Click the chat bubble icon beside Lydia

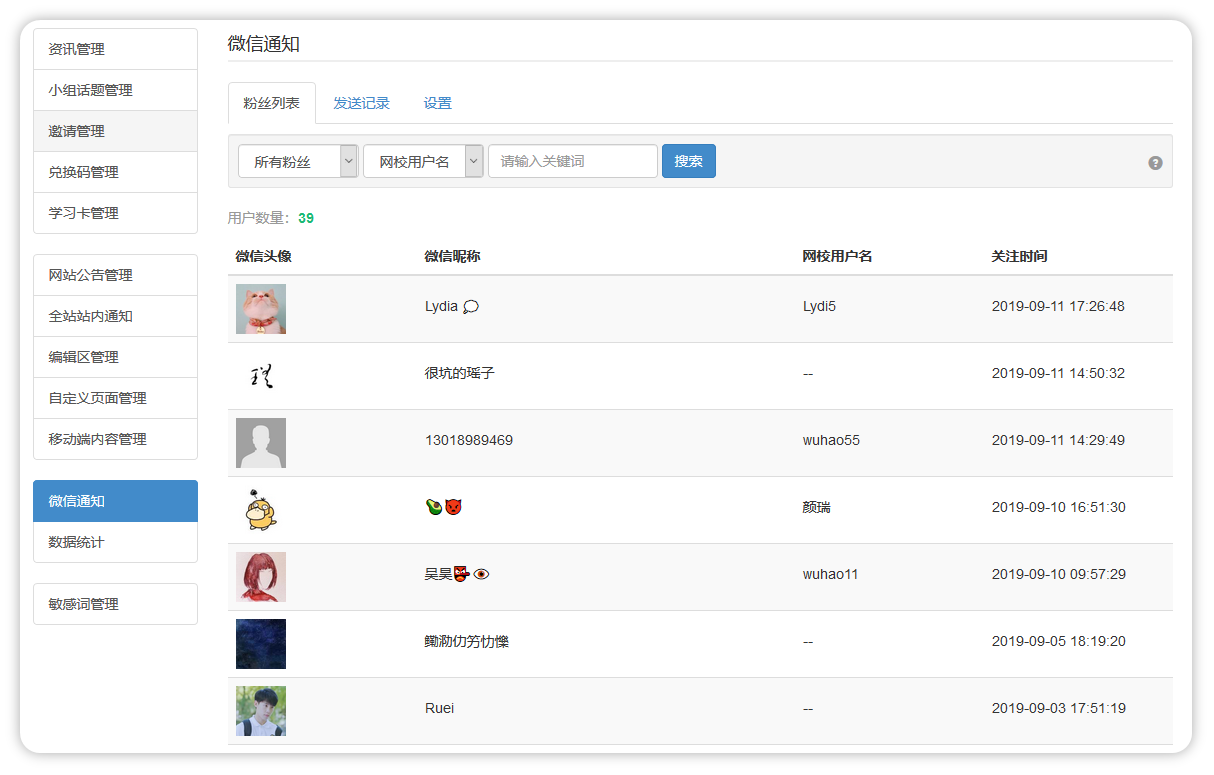[471, 307]
